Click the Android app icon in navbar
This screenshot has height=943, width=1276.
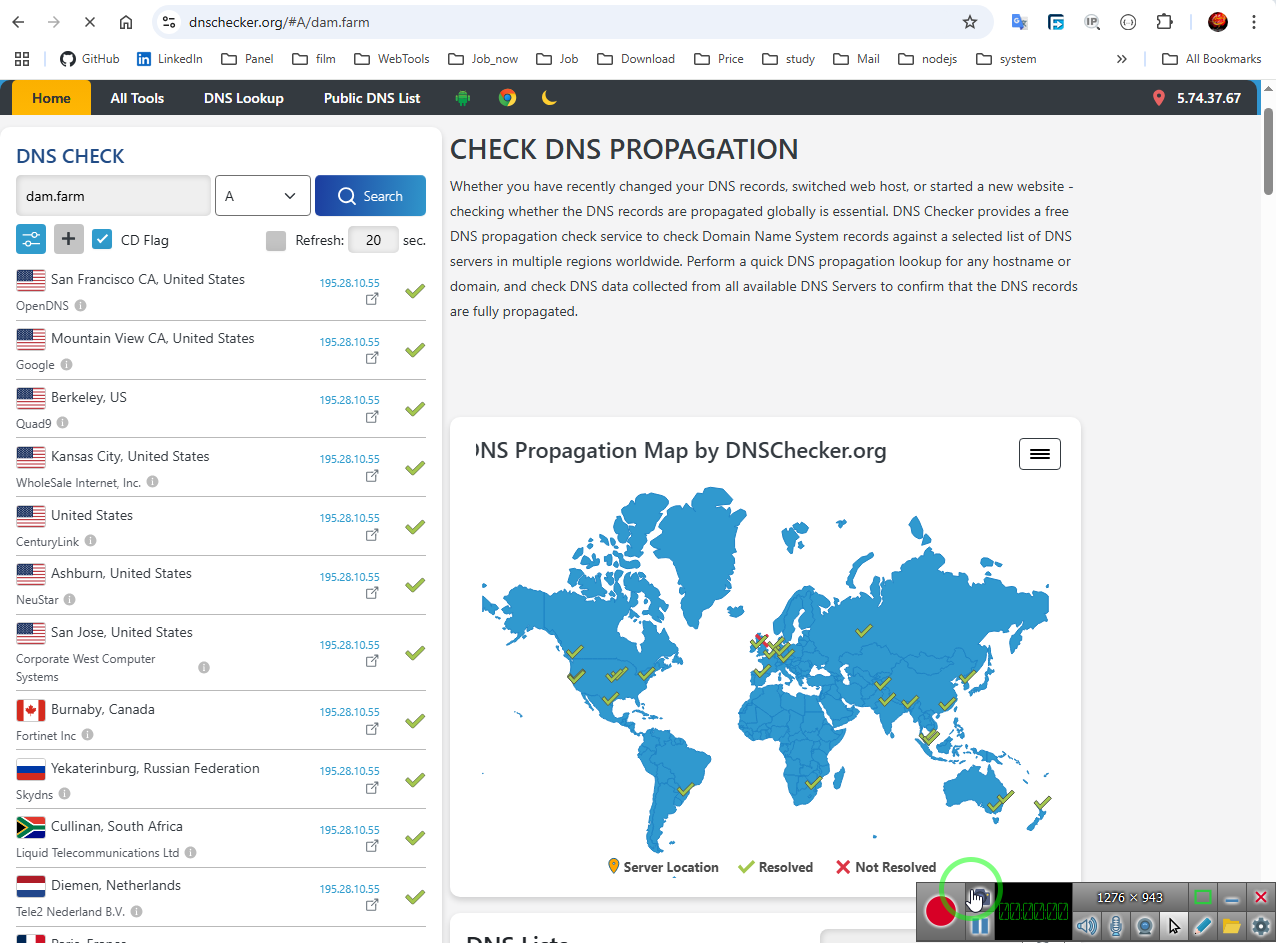[x=462, y=98]
